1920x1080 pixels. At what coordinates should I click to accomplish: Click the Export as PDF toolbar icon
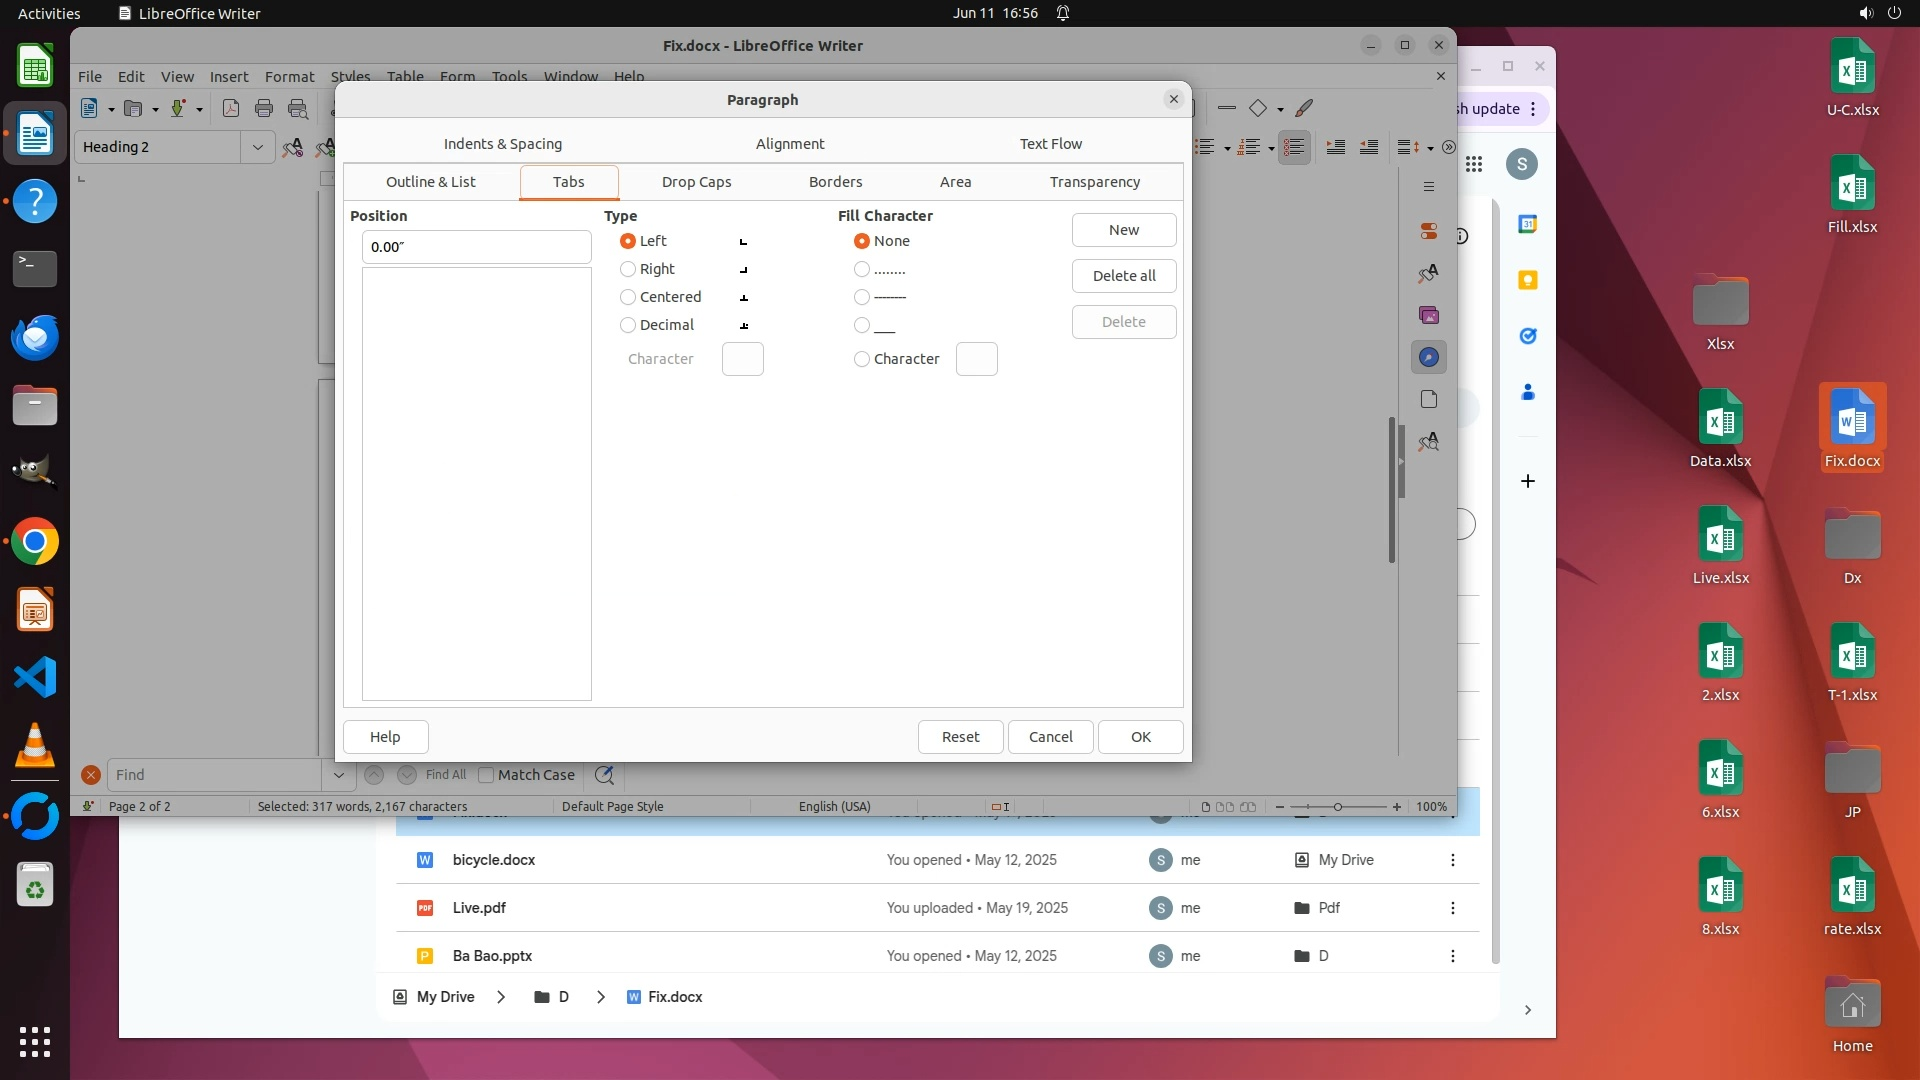tap(230, 108)
